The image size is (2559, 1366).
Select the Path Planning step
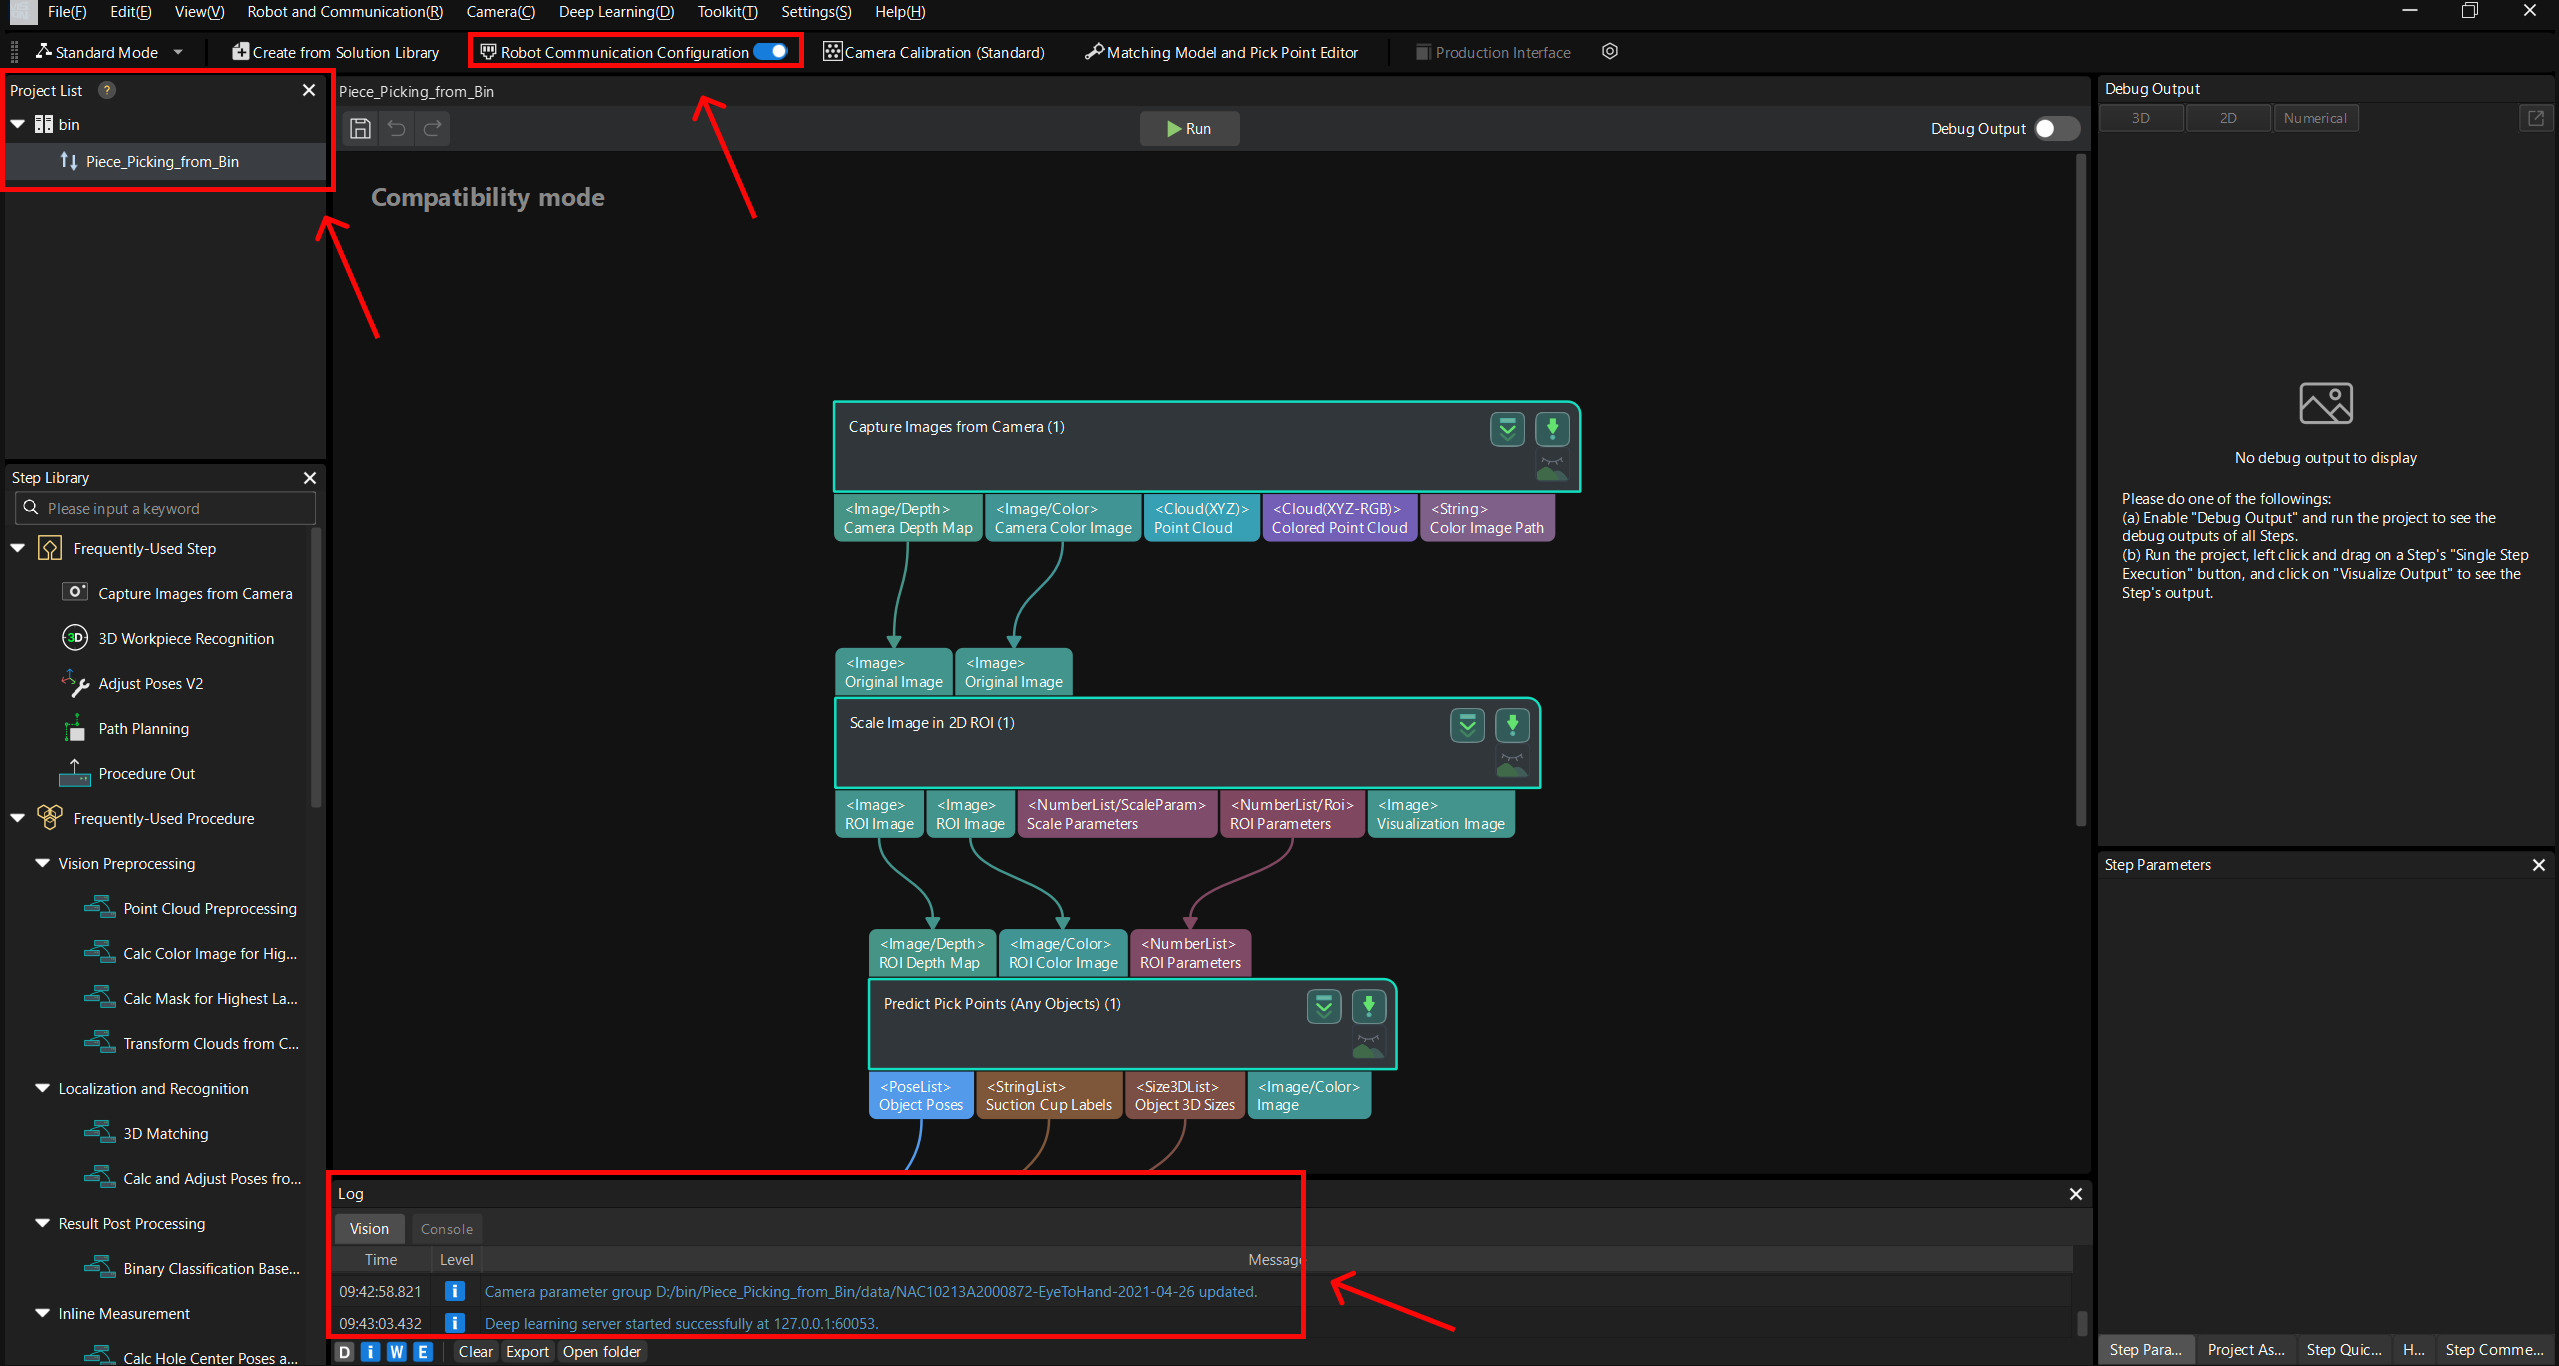coord(127,728)
